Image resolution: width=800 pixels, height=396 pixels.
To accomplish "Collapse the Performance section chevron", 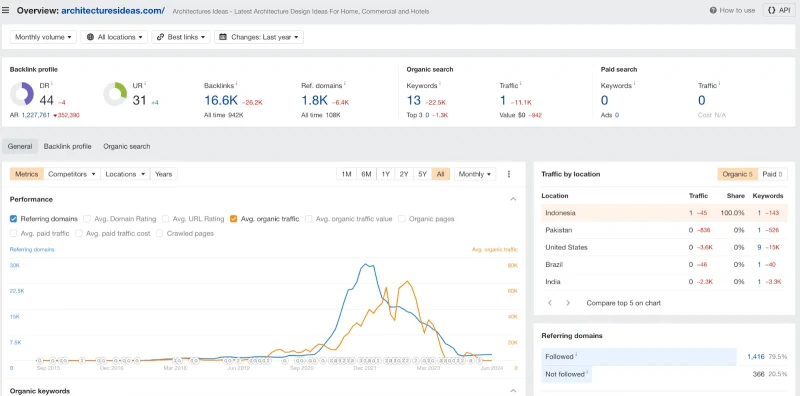I will click(x=513, y=200).
